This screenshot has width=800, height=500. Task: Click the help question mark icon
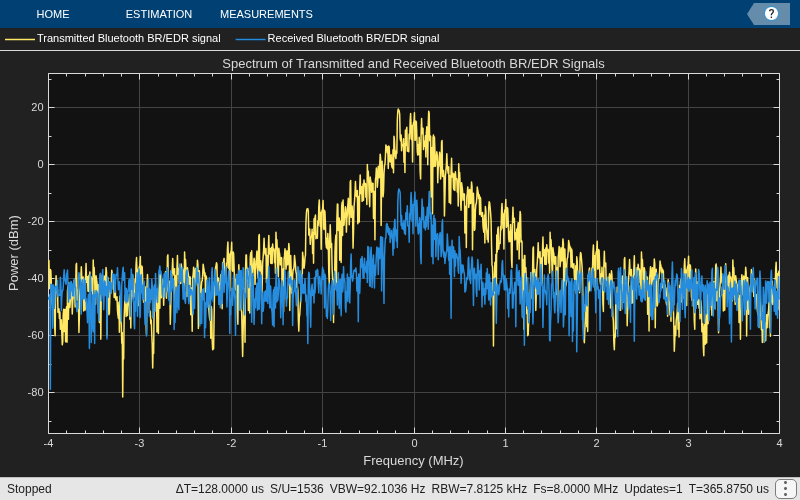coord(771,14)
